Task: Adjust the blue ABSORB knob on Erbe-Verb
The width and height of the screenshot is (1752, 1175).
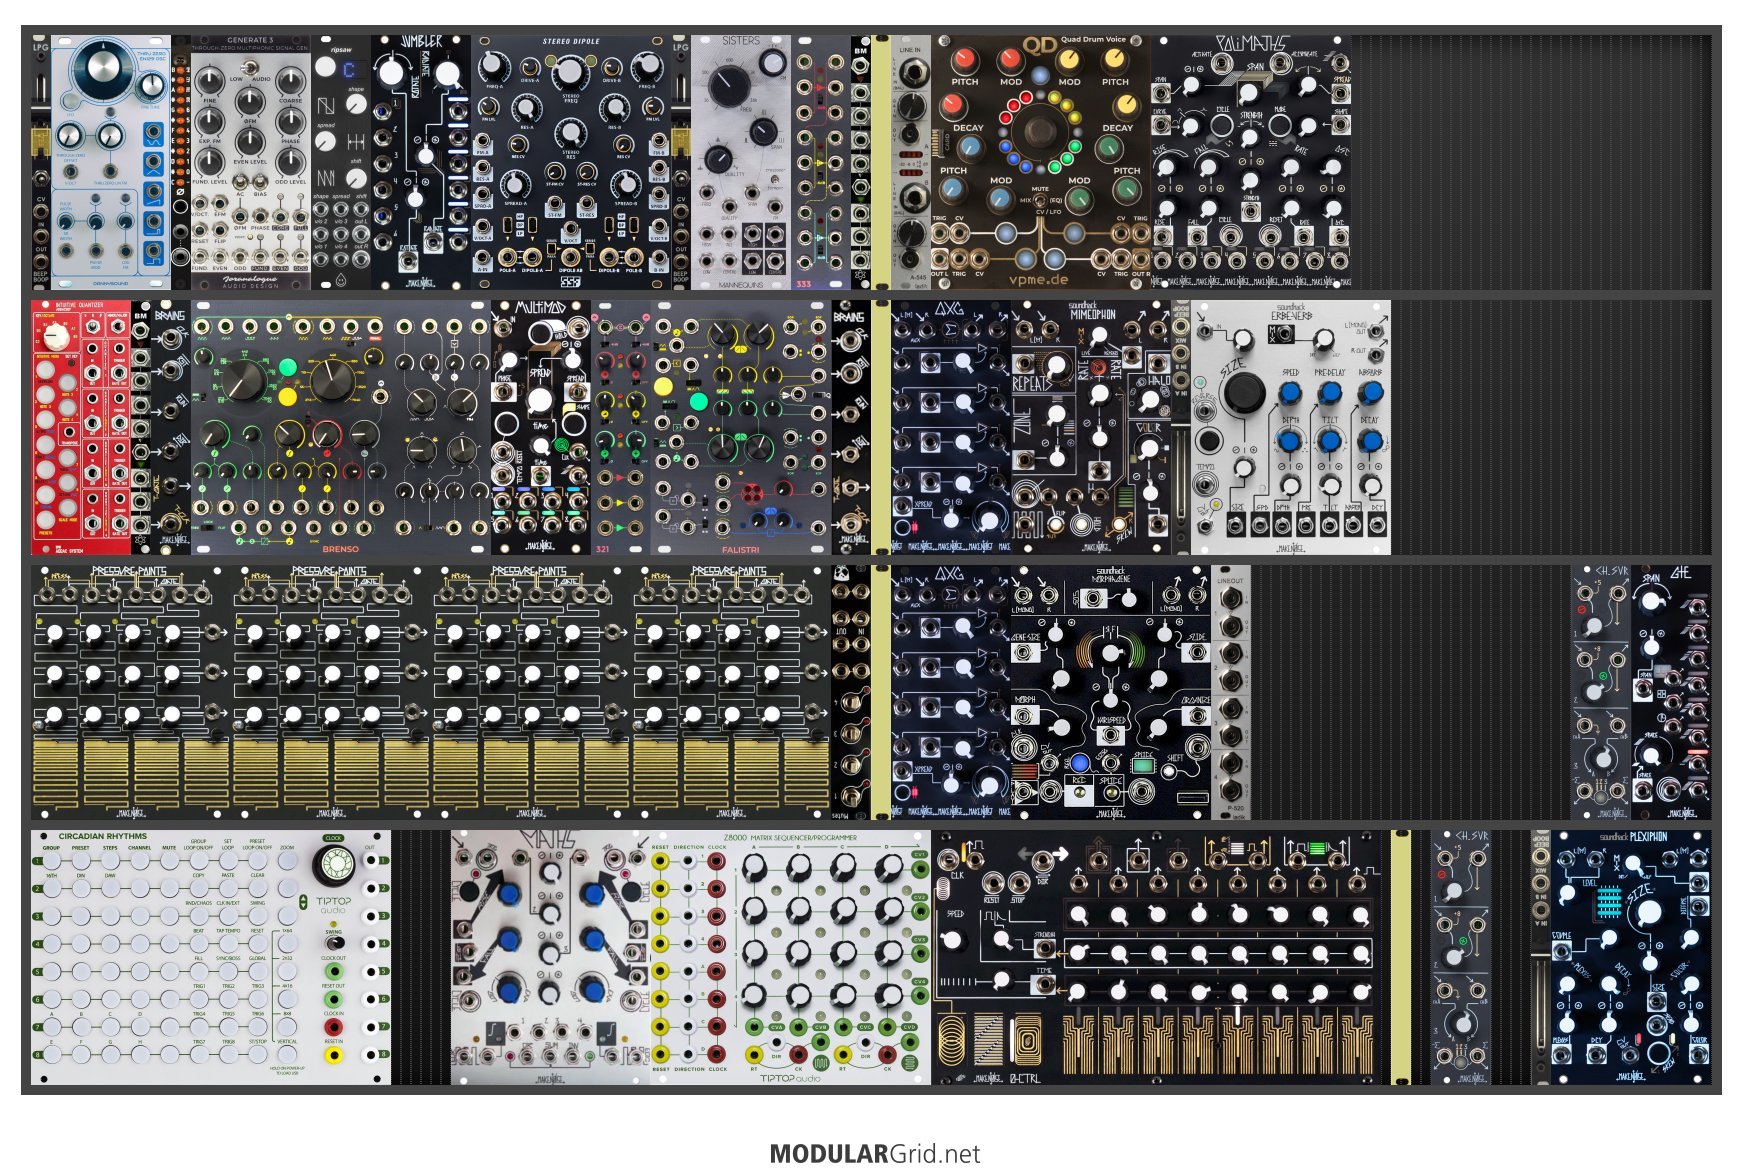Action: [1371, 393]
